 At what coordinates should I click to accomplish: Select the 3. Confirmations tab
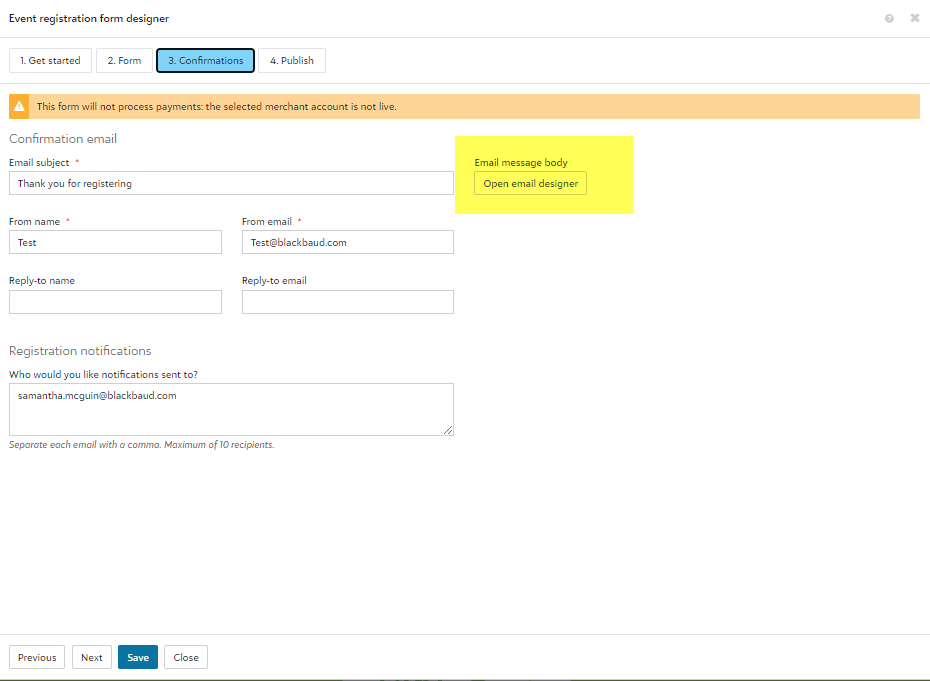tap(205, 61)
